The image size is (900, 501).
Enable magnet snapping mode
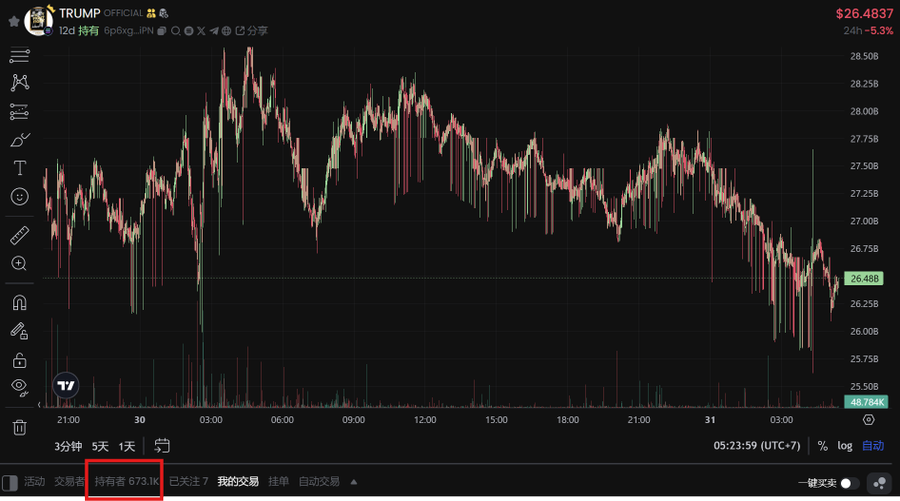pyautogui.click(x=19, y=303)
